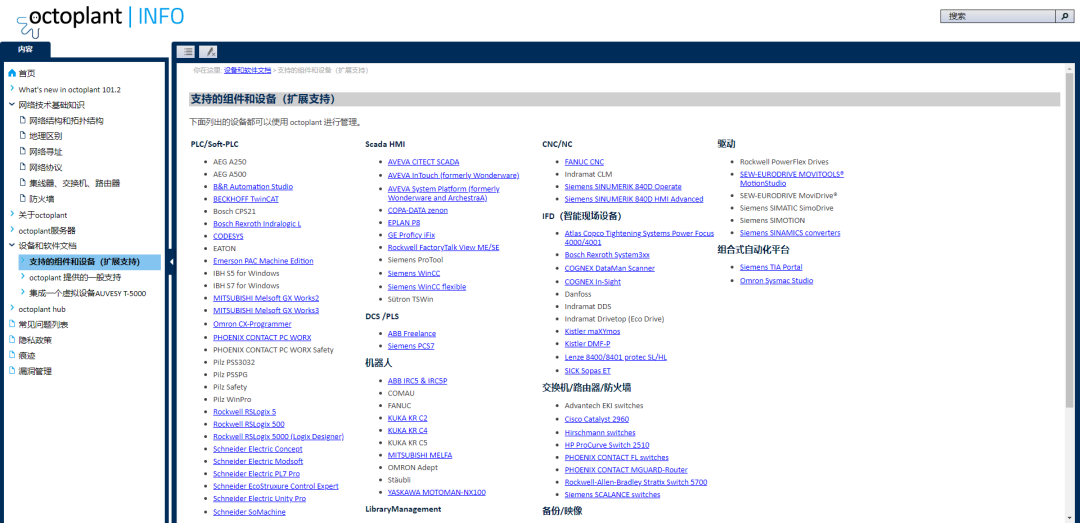Viewport: 1080px width, 523px height.
Task: Expand the octoplant hub tree node
Action: 12,309
